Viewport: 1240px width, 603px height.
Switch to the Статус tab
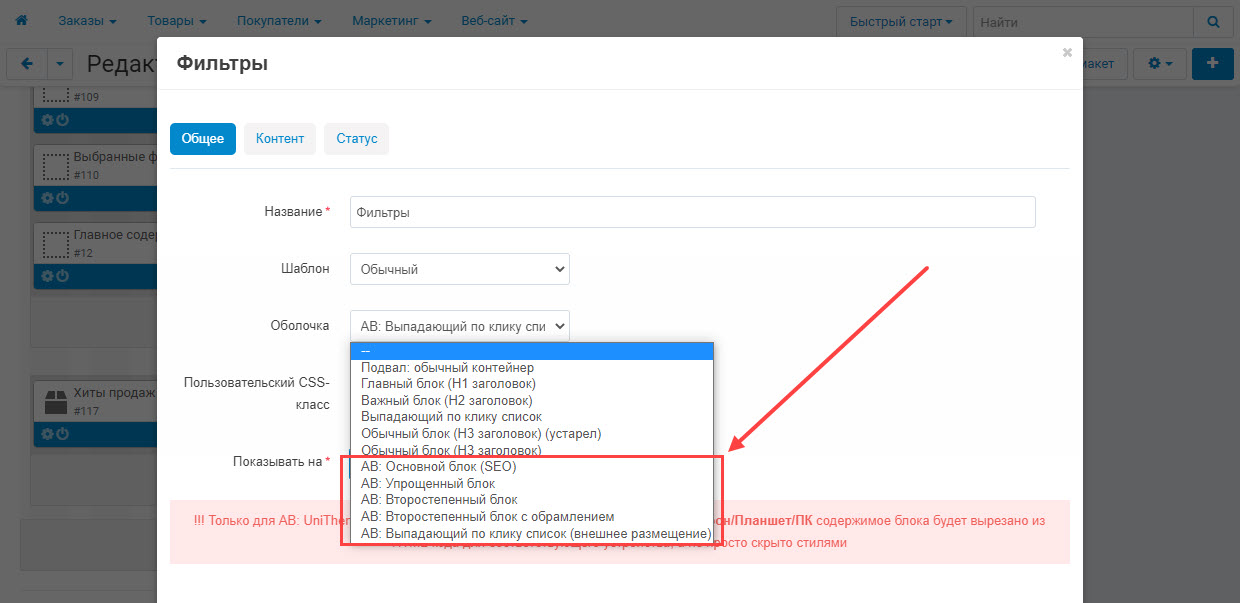[x=356, y=139]
